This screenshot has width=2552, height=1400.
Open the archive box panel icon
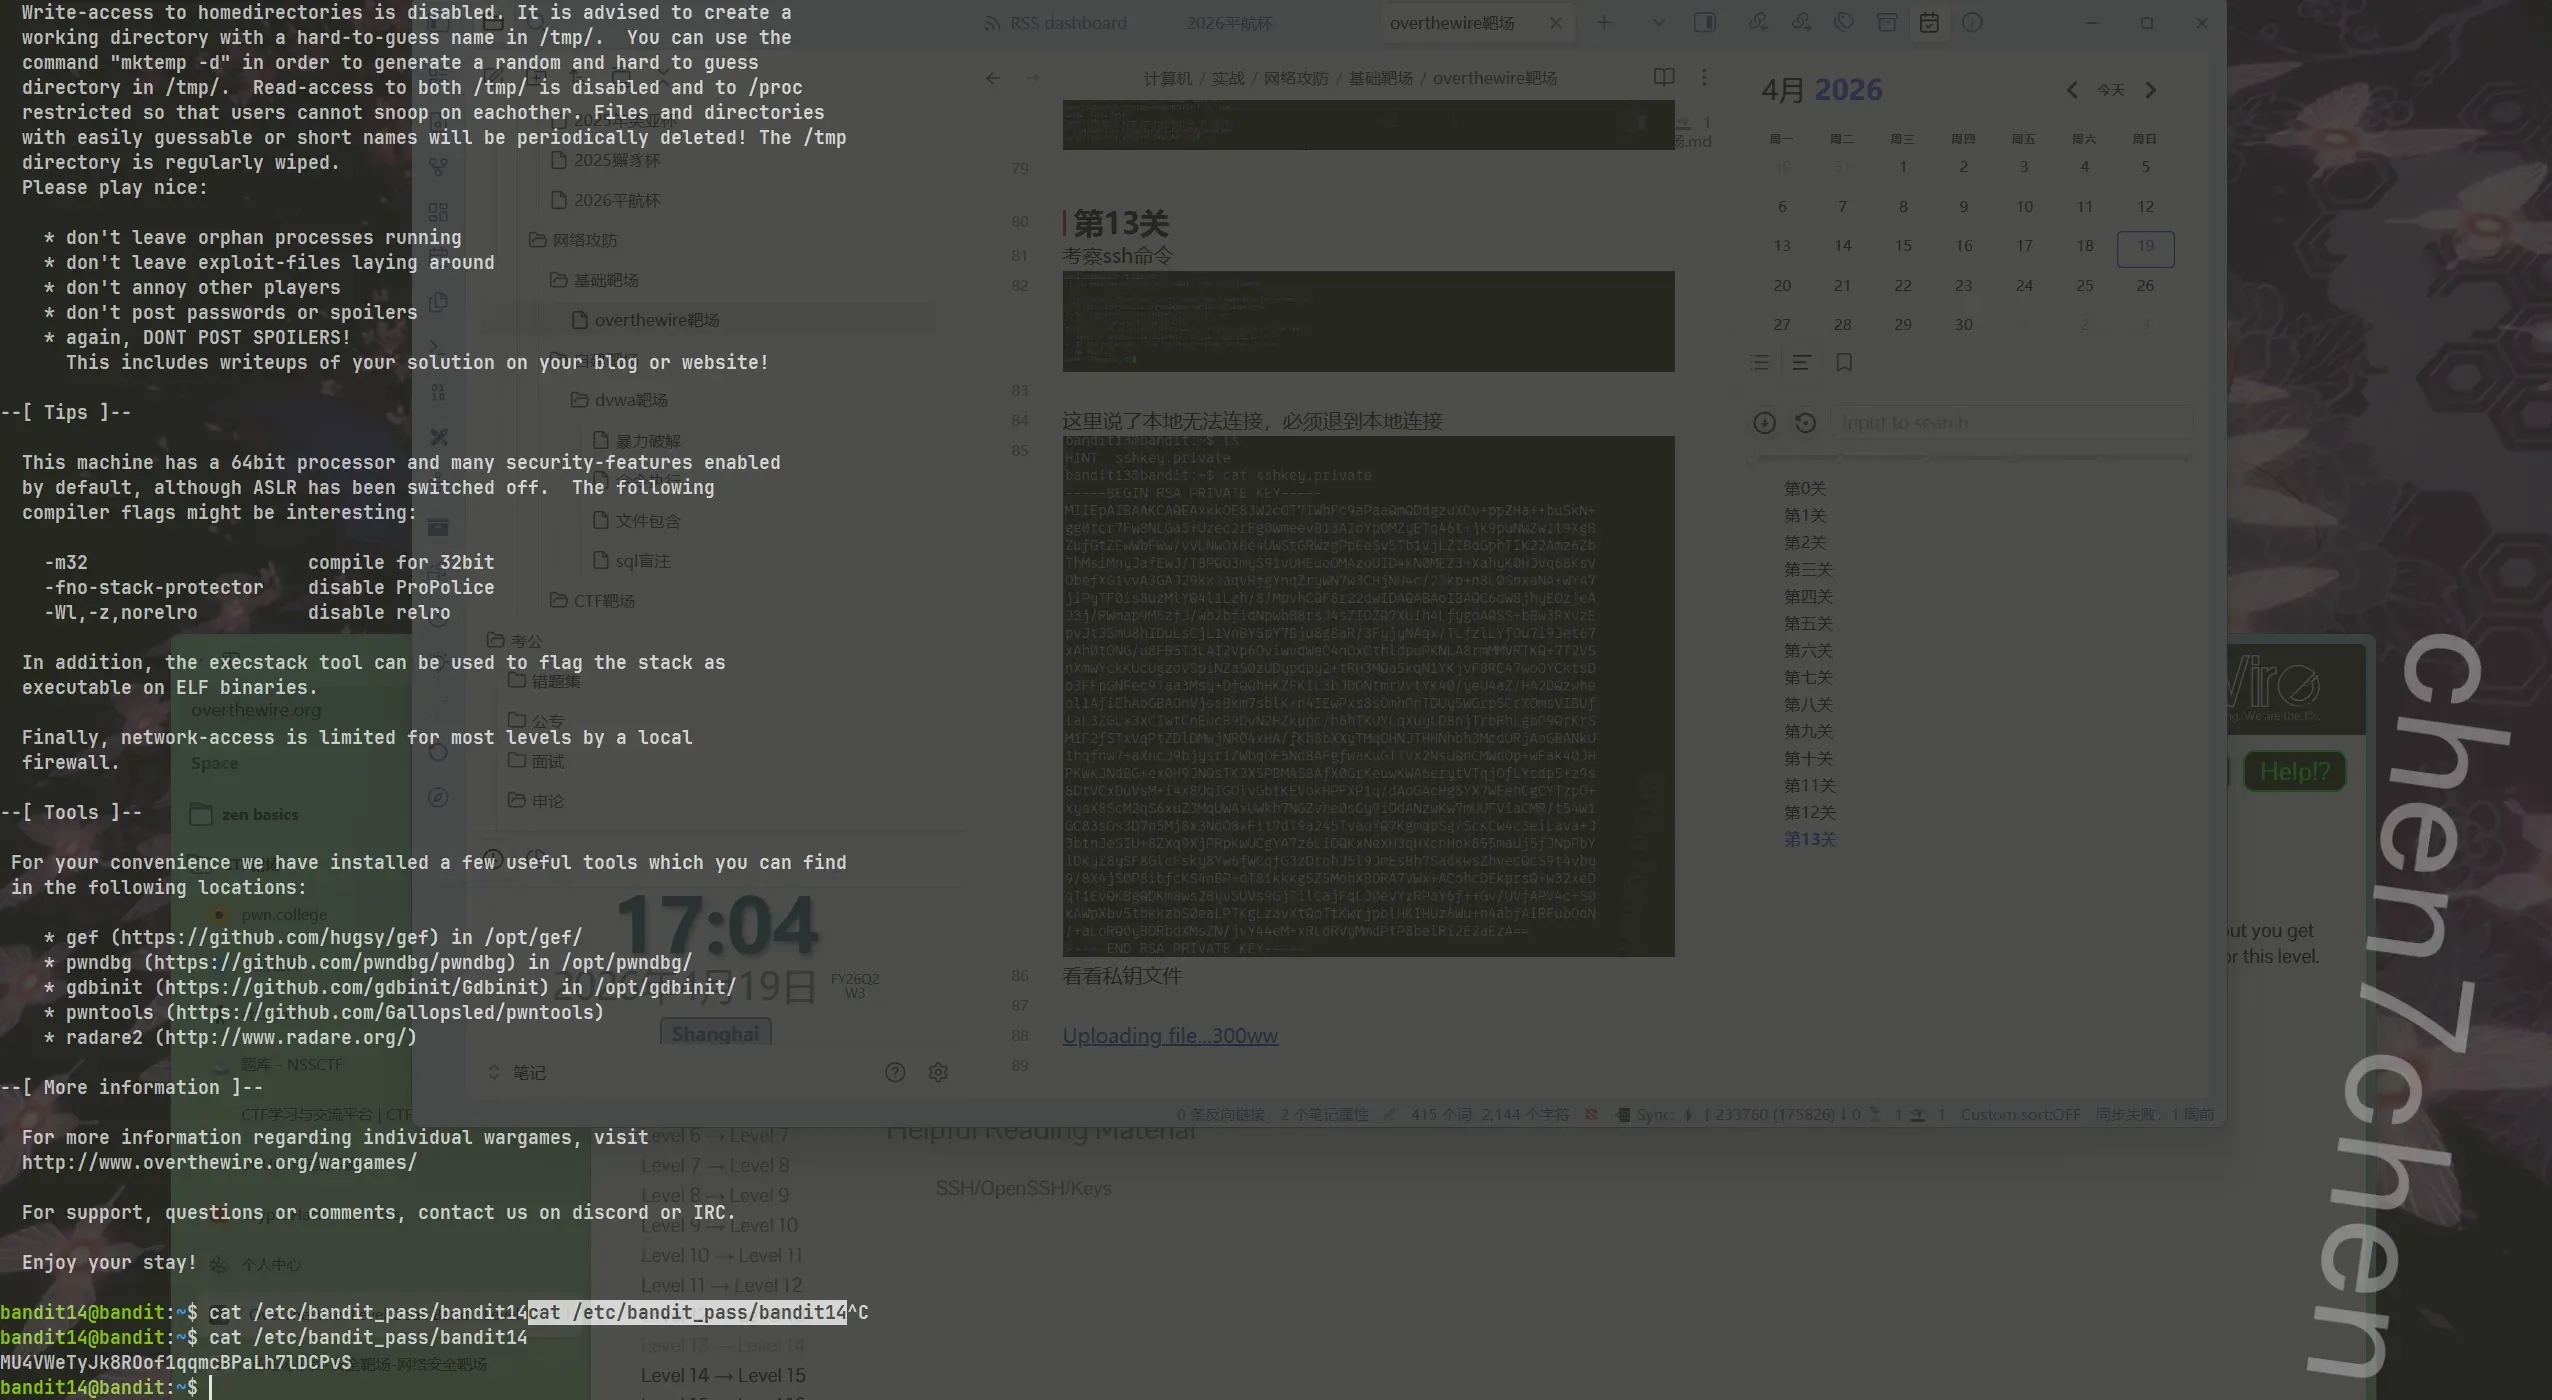pos(1887,22)
